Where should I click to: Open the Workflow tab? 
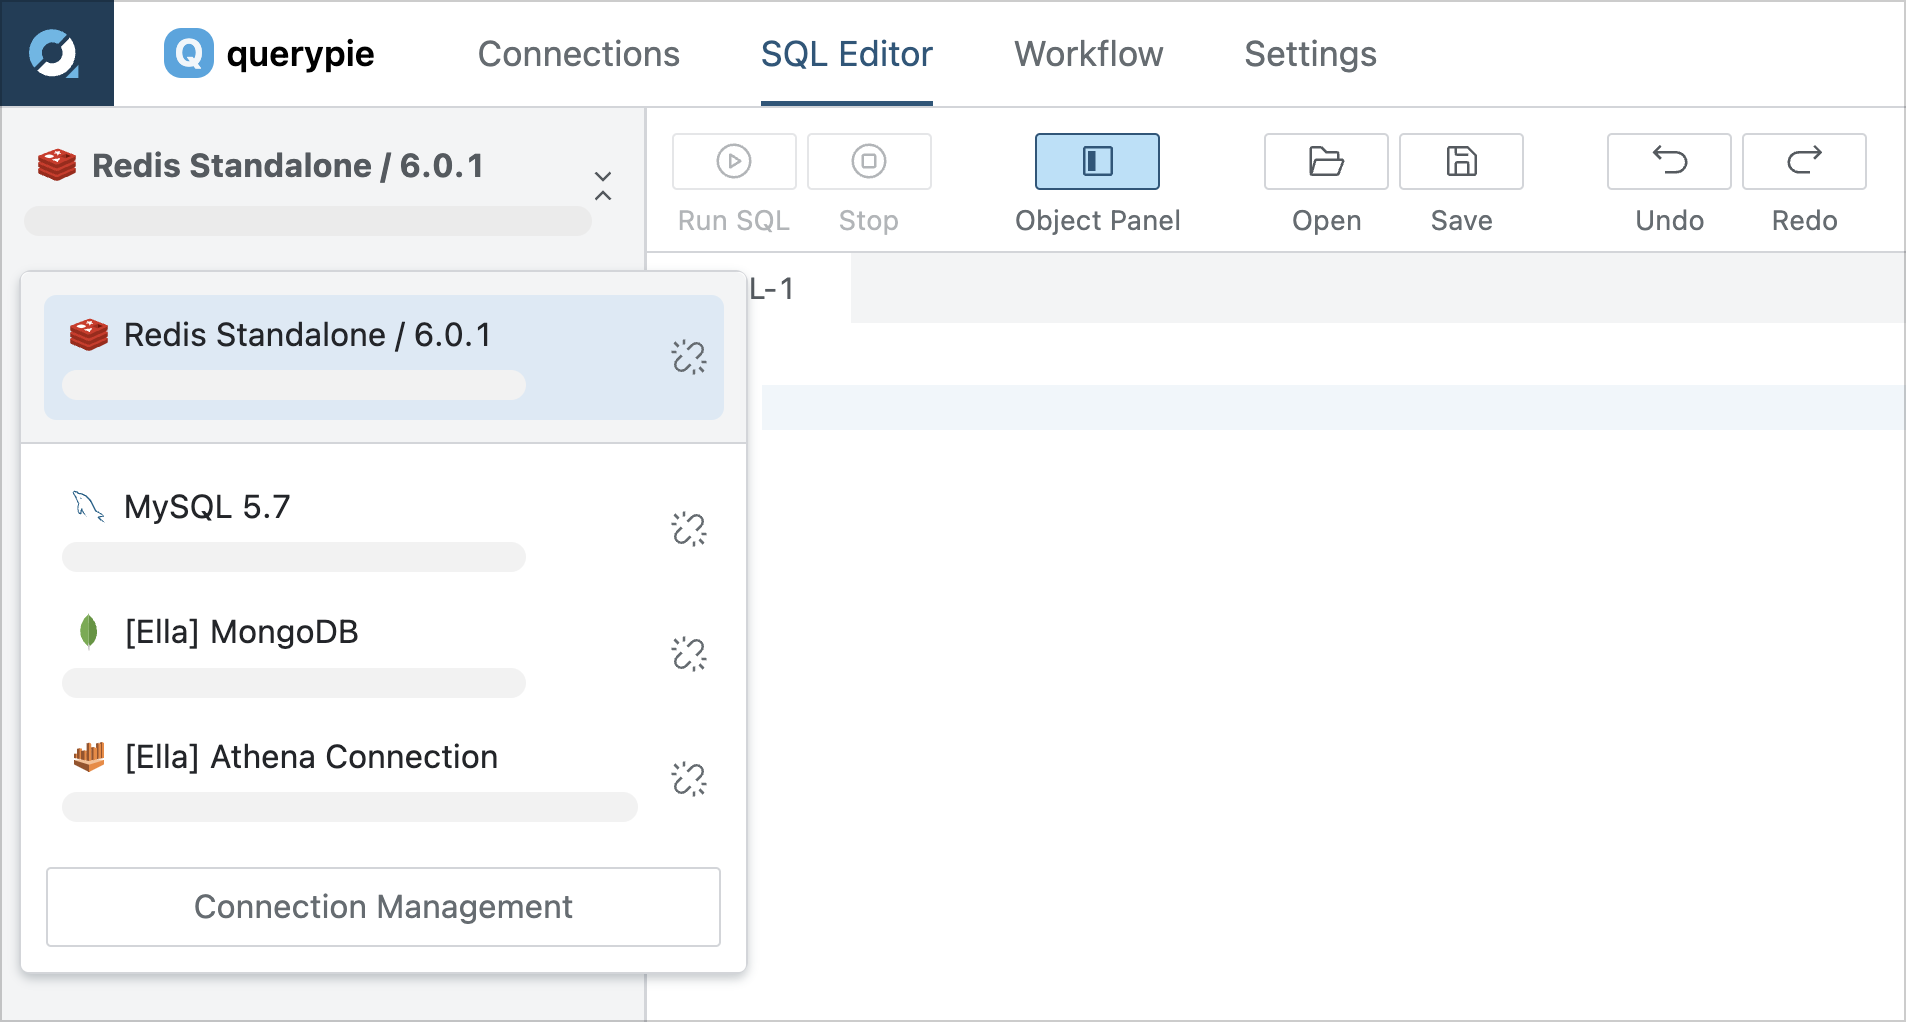tap(1089, 54)
